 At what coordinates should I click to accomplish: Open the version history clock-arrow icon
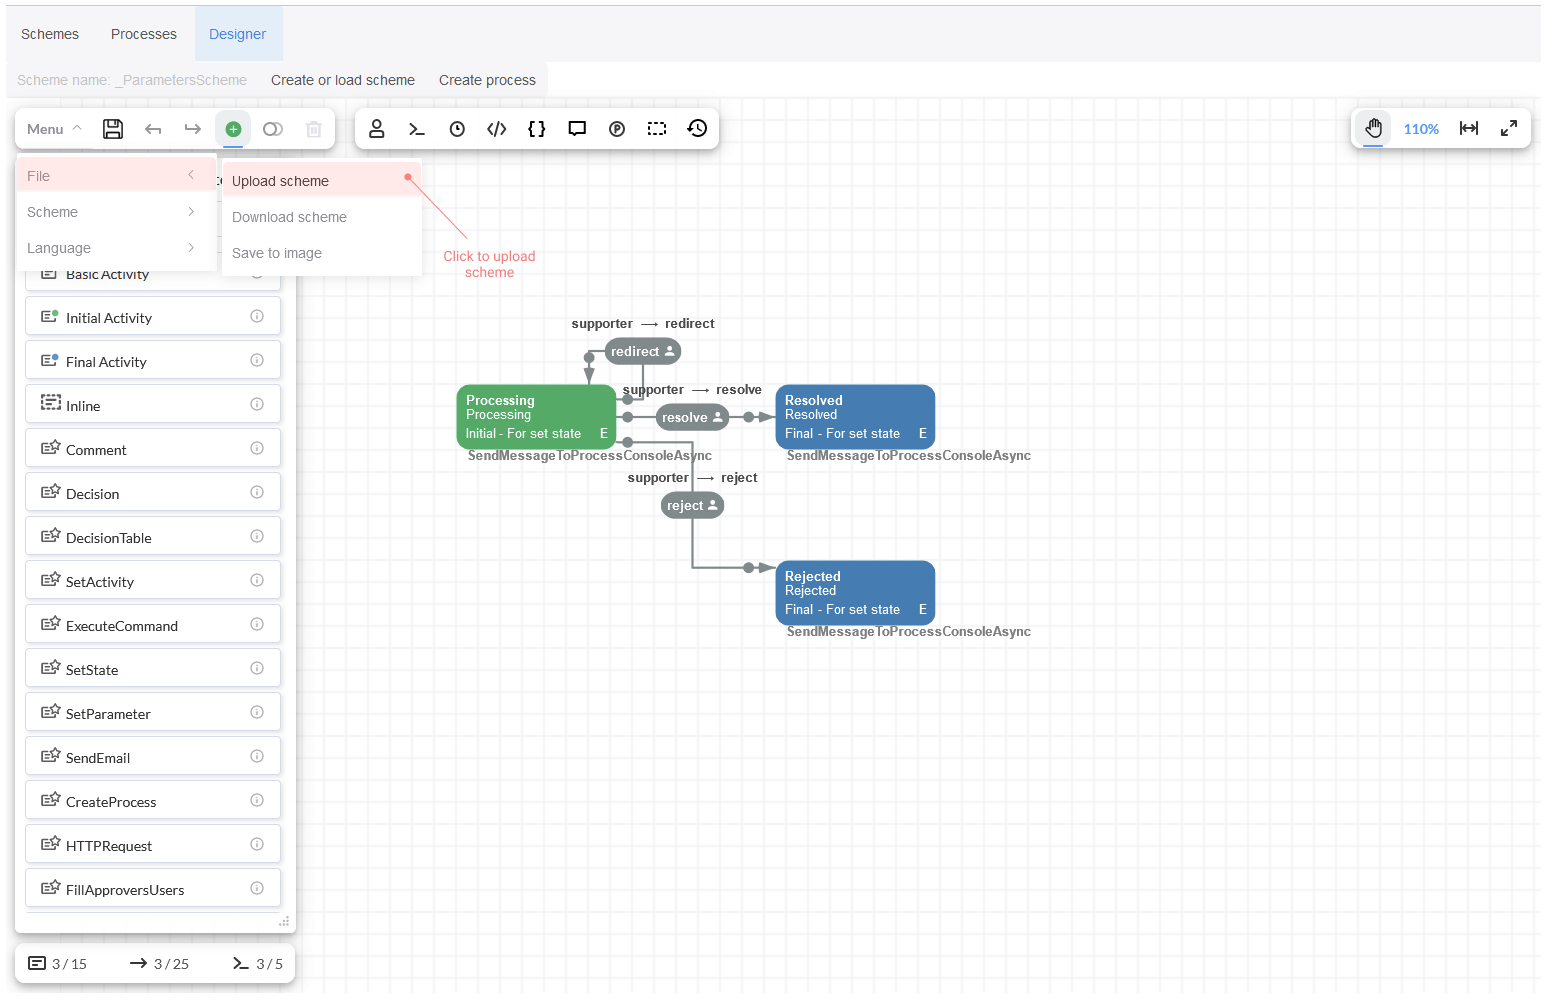point(697,128)
